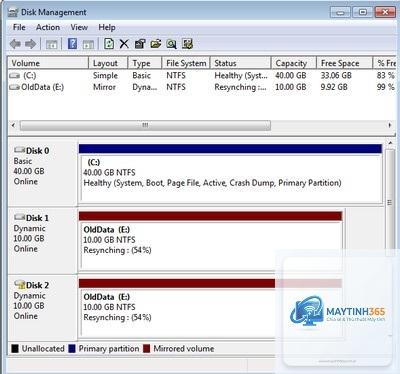Click 'Resynching : (54%)' text on Disk 1
Image resolution: width=400 pixels, height=374 pixels.
click(x=117, y=250)
